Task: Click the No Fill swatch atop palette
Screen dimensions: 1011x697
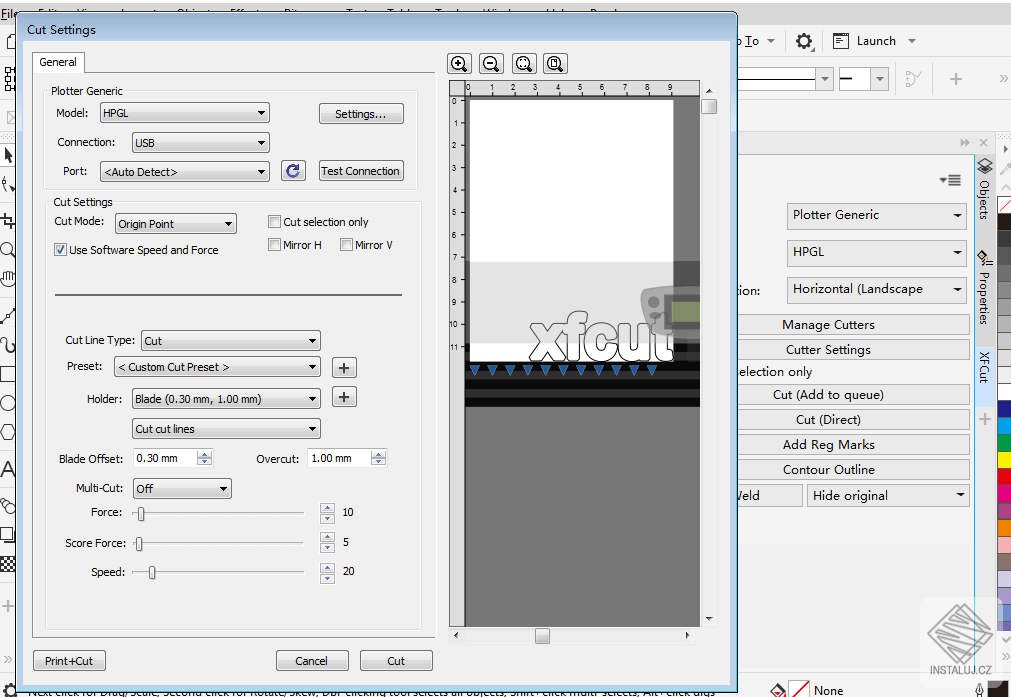Action: 1005,205
